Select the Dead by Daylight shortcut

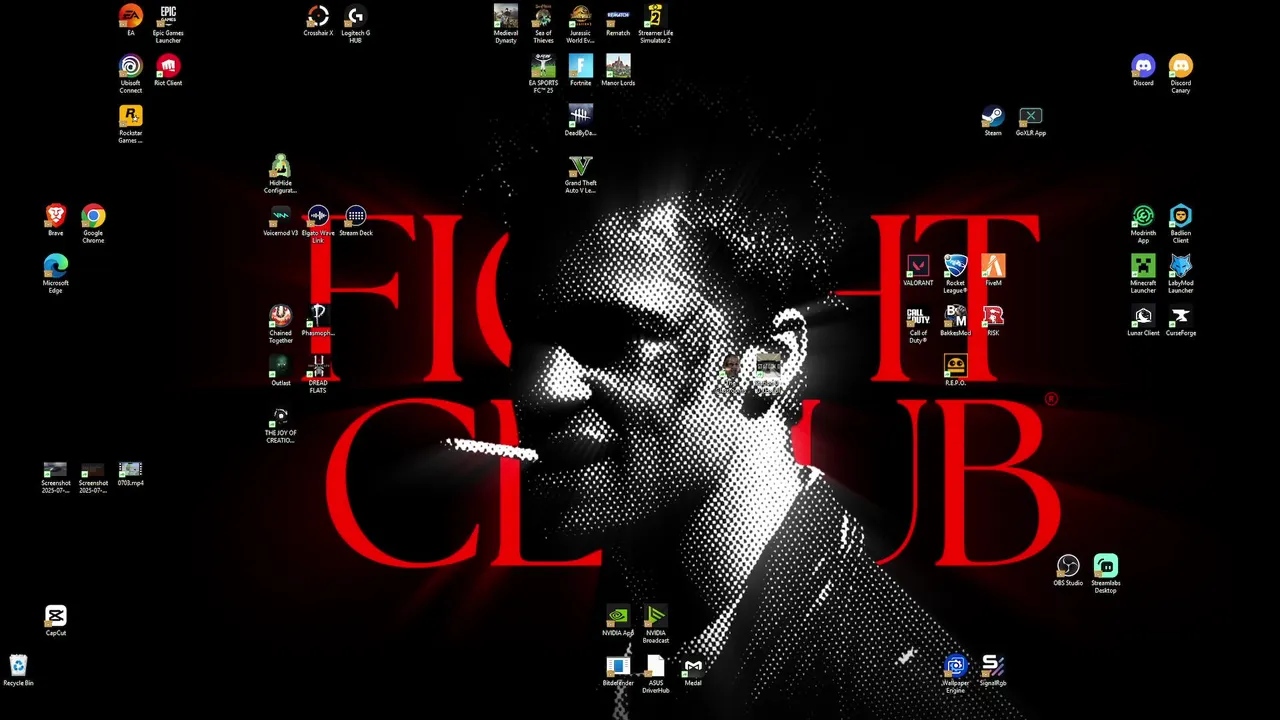580,117
